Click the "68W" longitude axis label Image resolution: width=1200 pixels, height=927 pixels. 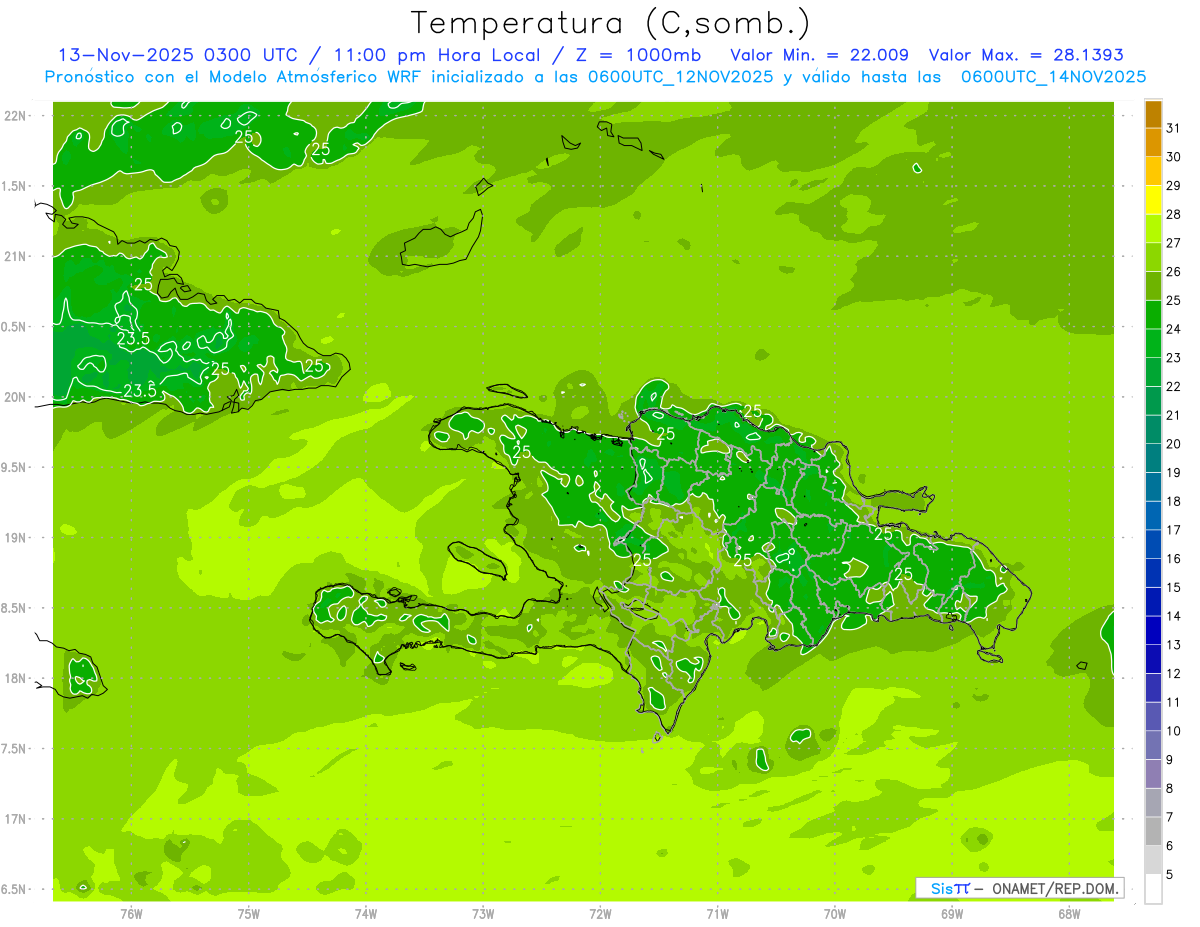point(1069,914)
